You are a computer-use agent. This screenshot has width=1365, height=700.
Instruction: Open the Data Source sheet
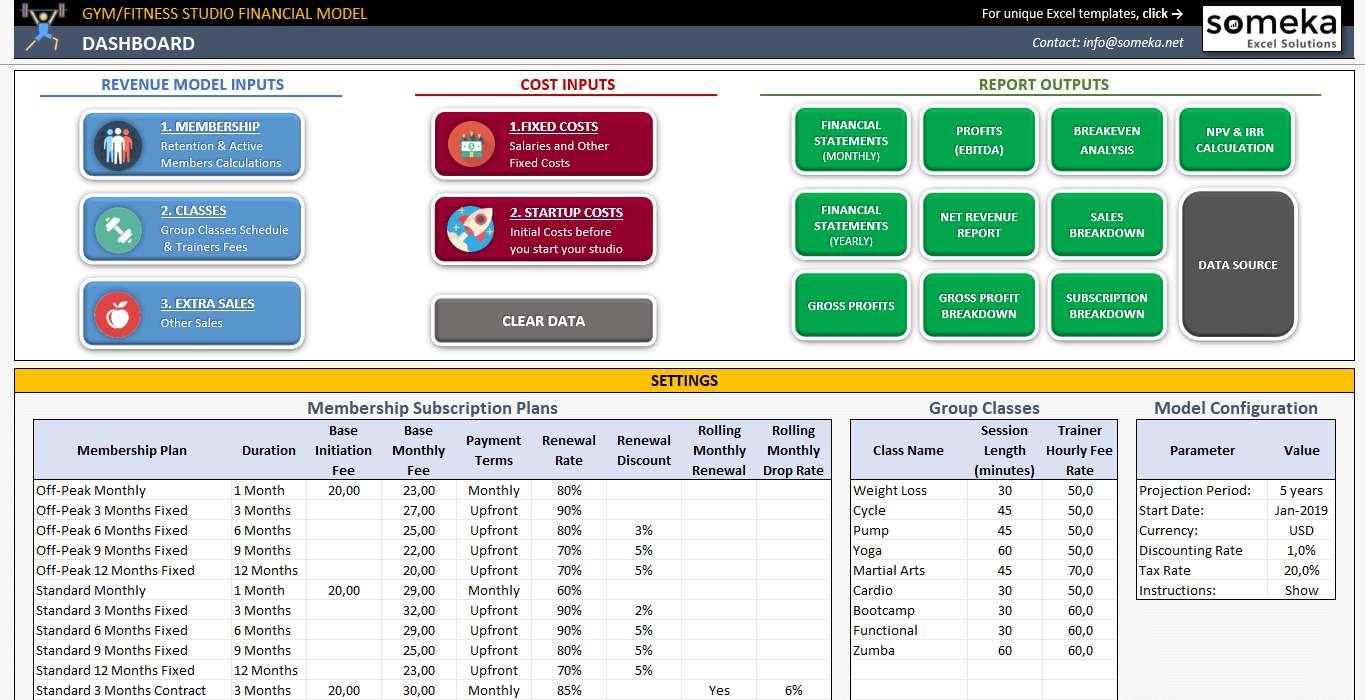coord(1238,265)
